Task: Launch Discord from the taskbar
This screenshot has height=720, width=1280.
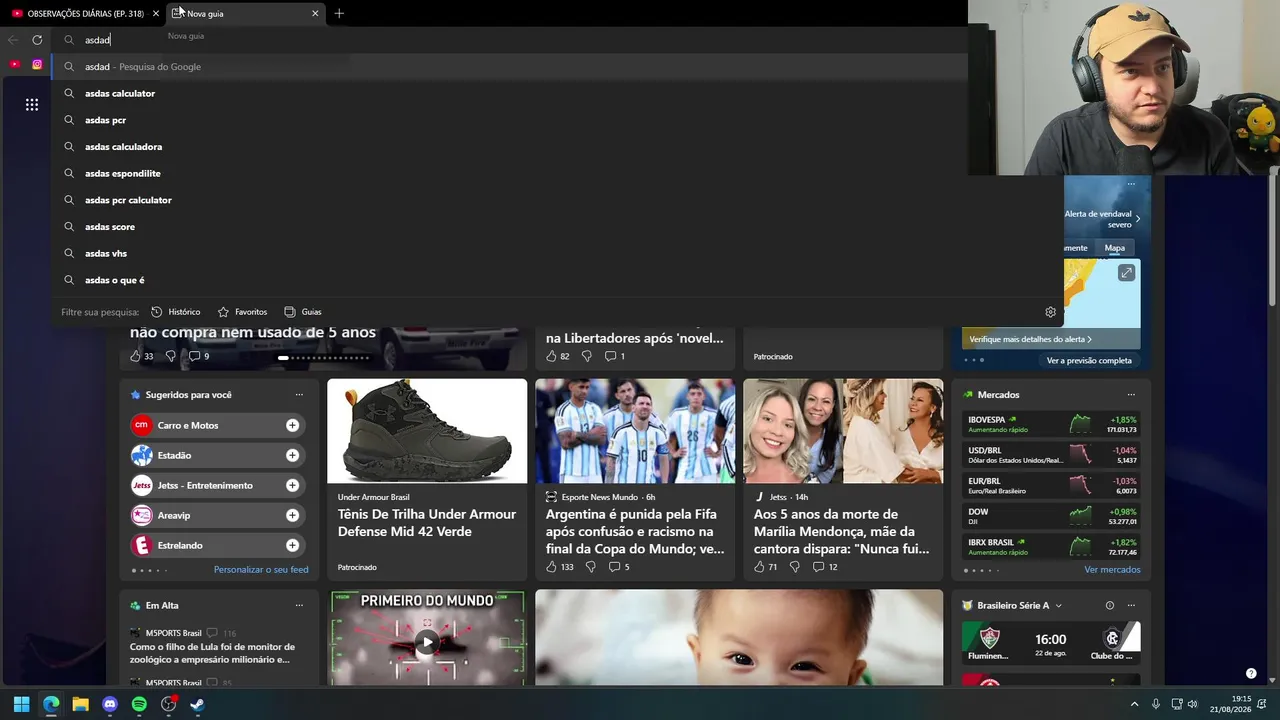Action: pos(110,704)
